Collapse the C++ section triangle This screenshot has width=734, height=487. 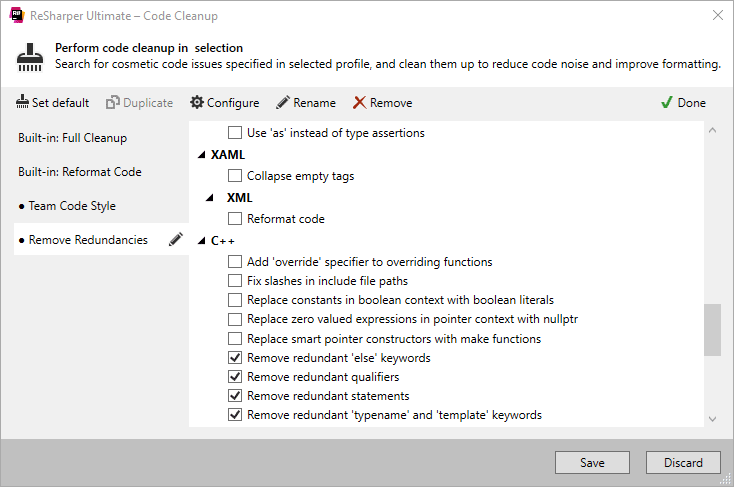[x=202, y=241]
